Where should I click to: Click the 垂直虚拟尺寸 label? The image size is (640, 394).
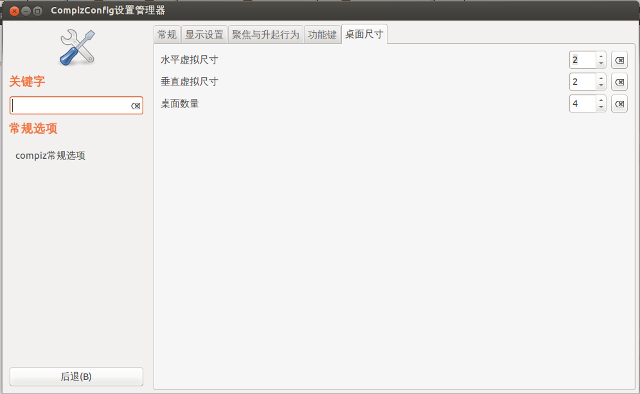189,82
